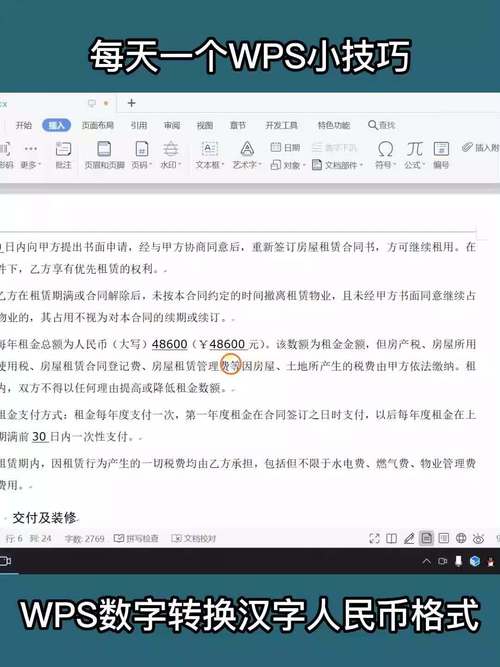Show hidden tray icons chevron on taskbar

coord(426,562)
